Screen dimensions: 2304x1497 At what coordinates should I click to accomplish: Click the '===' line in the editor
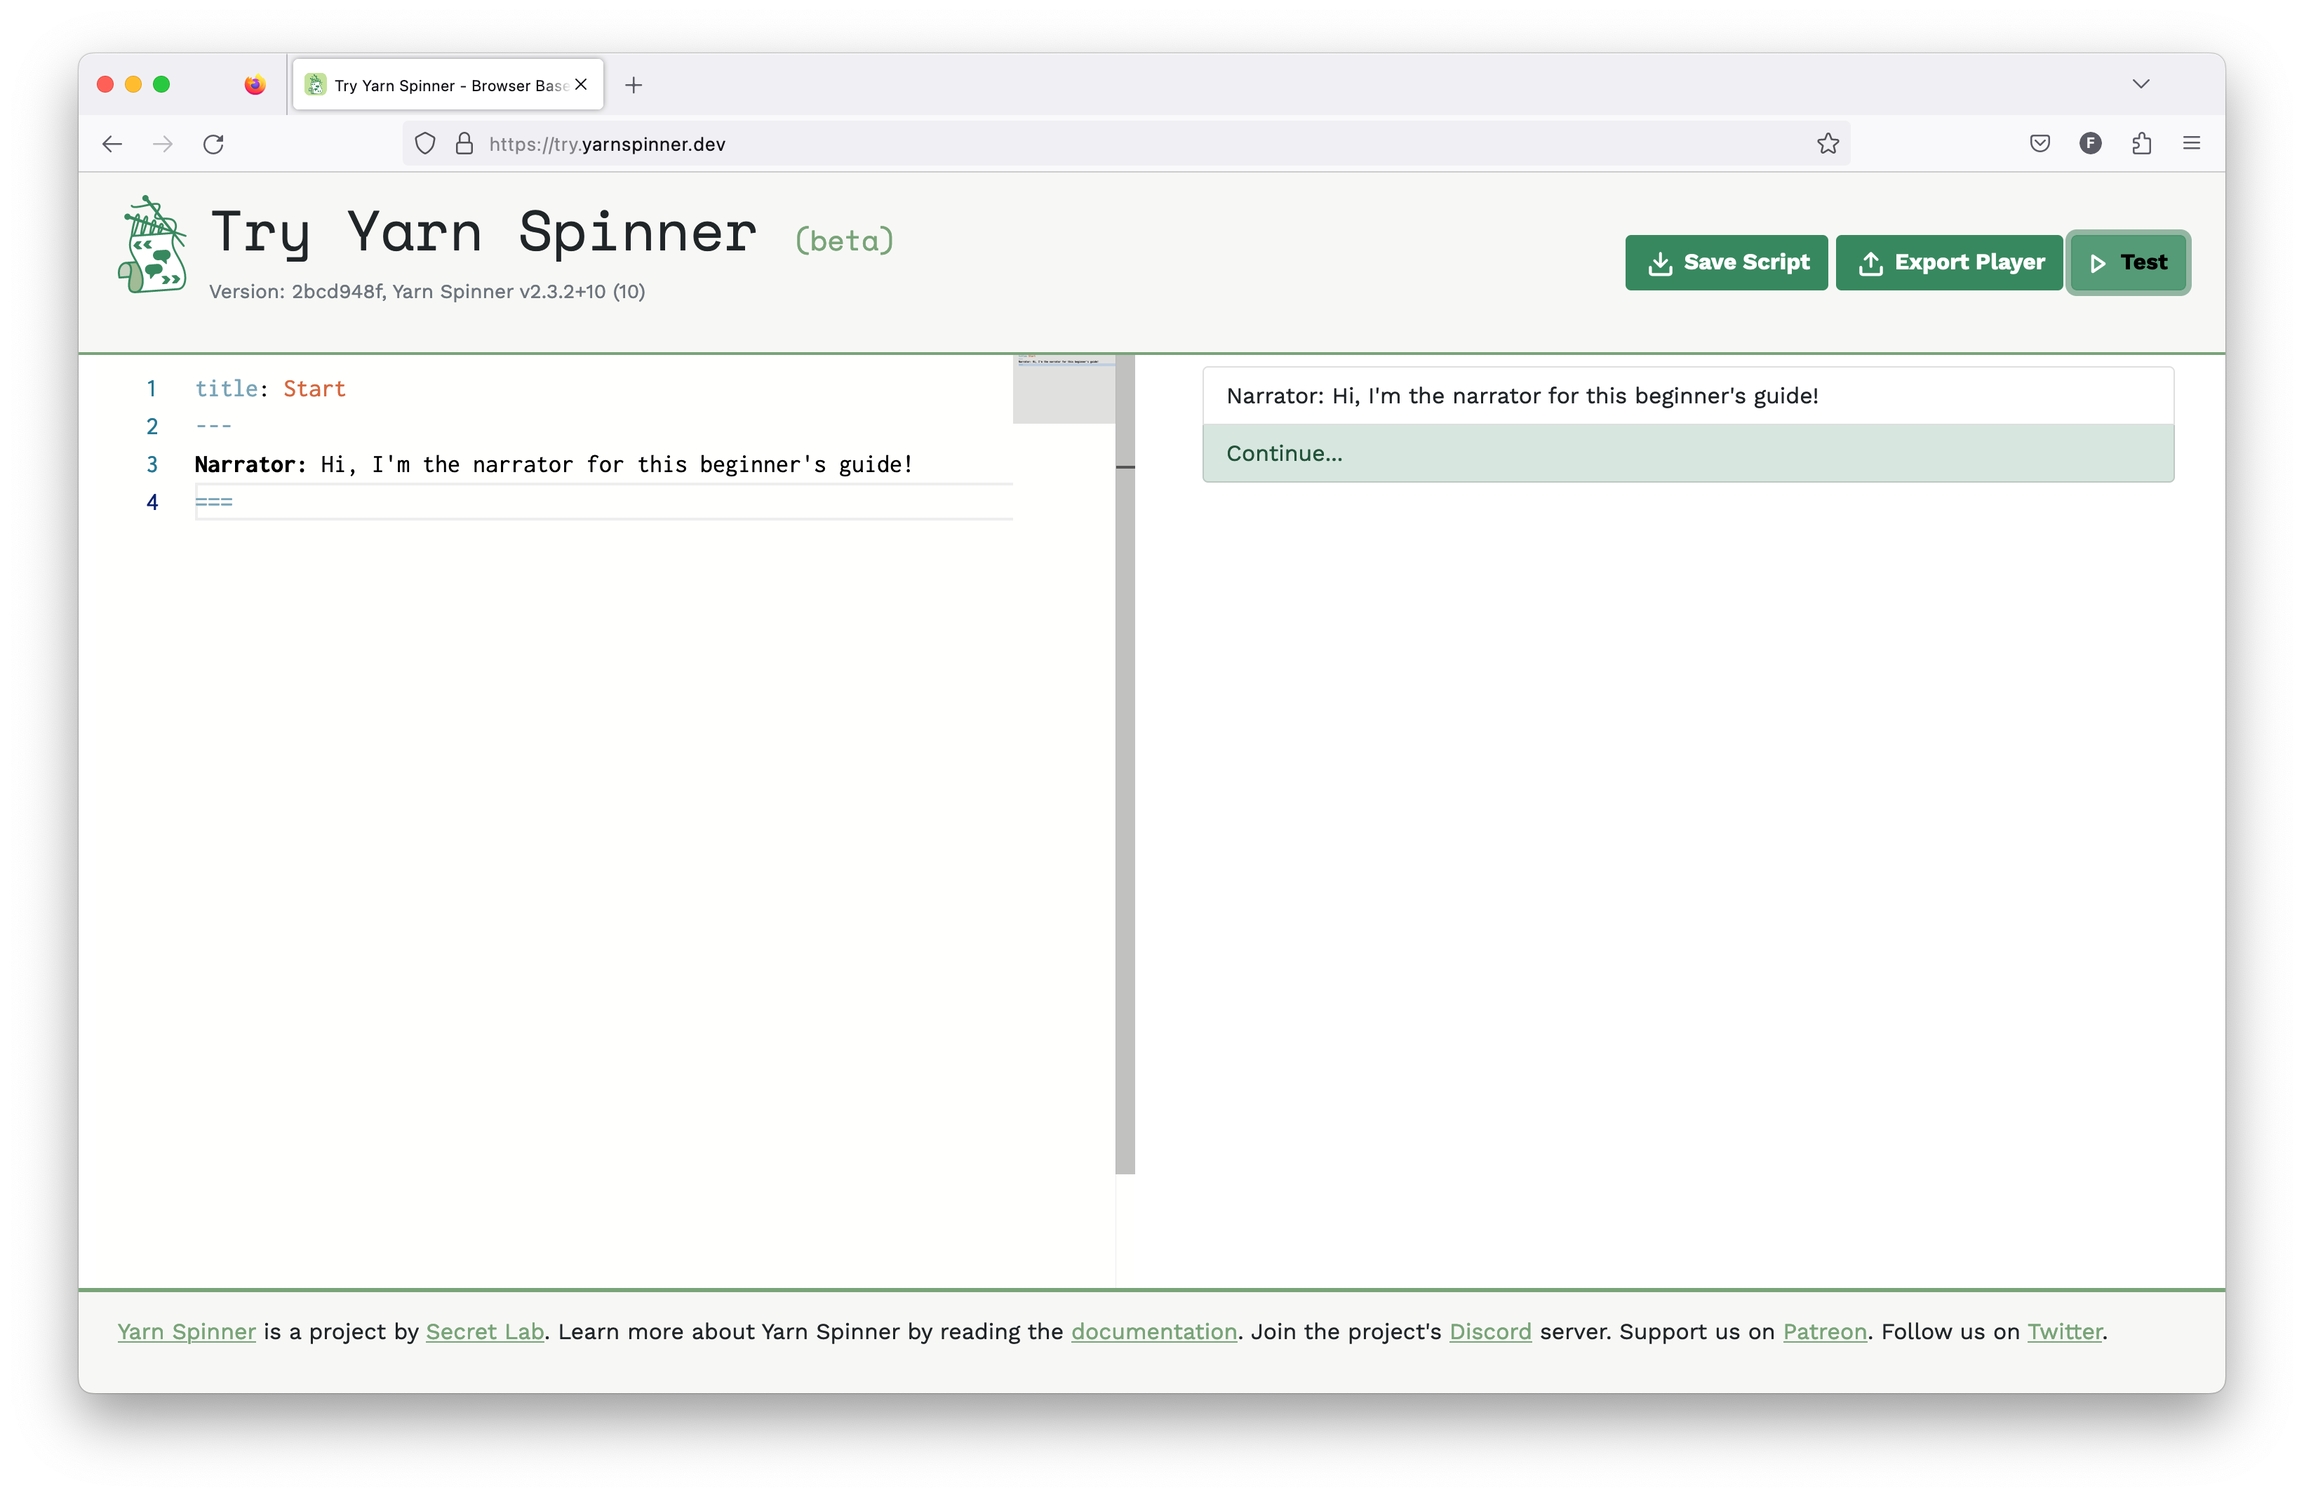tap(213, 502)
